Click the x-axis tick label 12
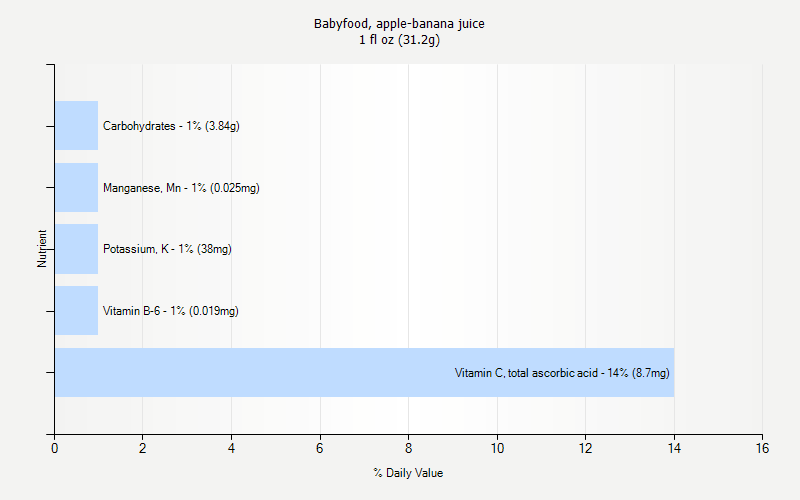800x500 pixels. coord(585,449)
